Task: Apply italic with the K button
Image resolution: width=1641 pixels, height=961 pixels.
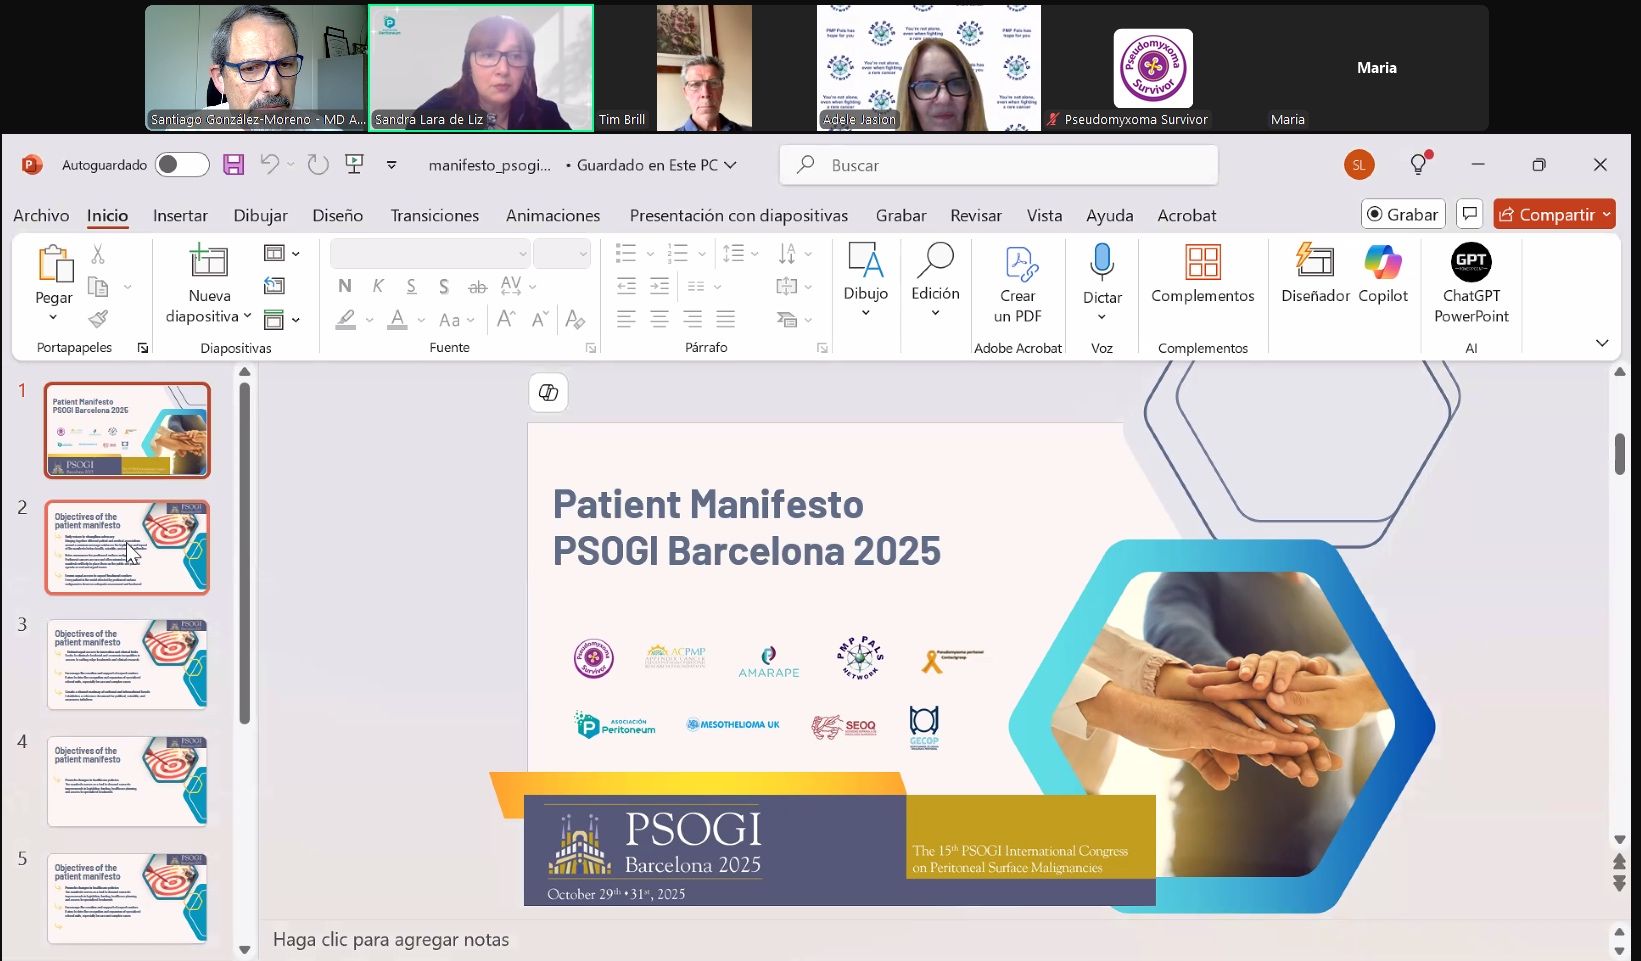Action: point(378,287)
